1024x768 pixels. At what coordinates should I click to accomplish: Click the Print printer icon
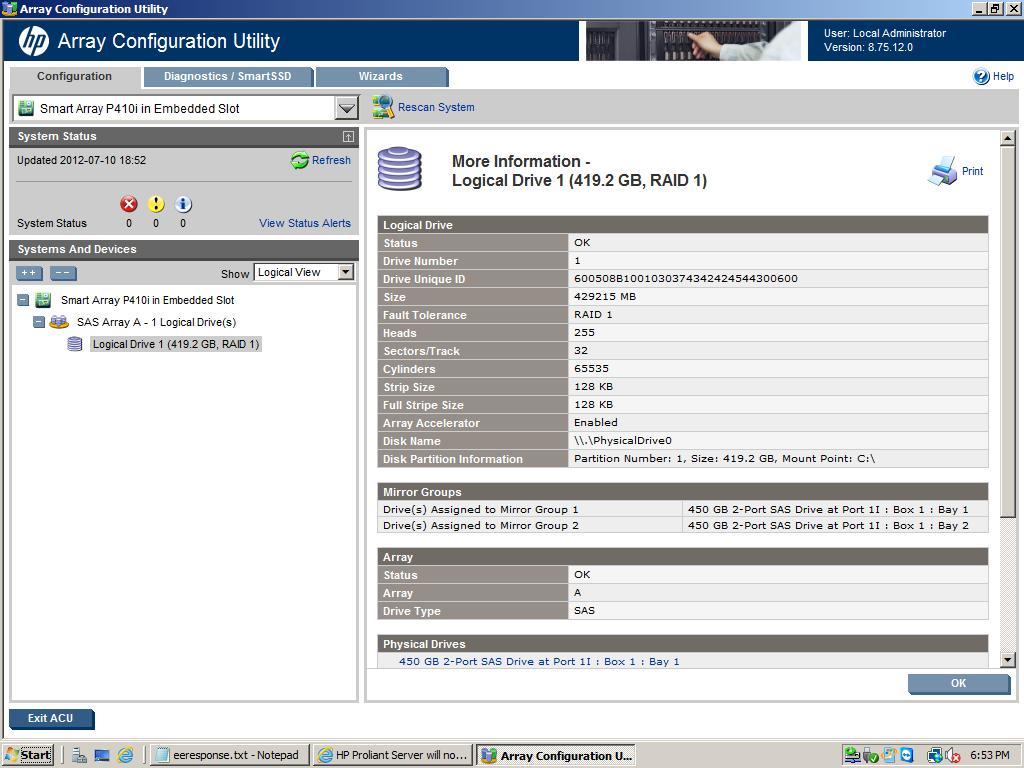point(942,171)
